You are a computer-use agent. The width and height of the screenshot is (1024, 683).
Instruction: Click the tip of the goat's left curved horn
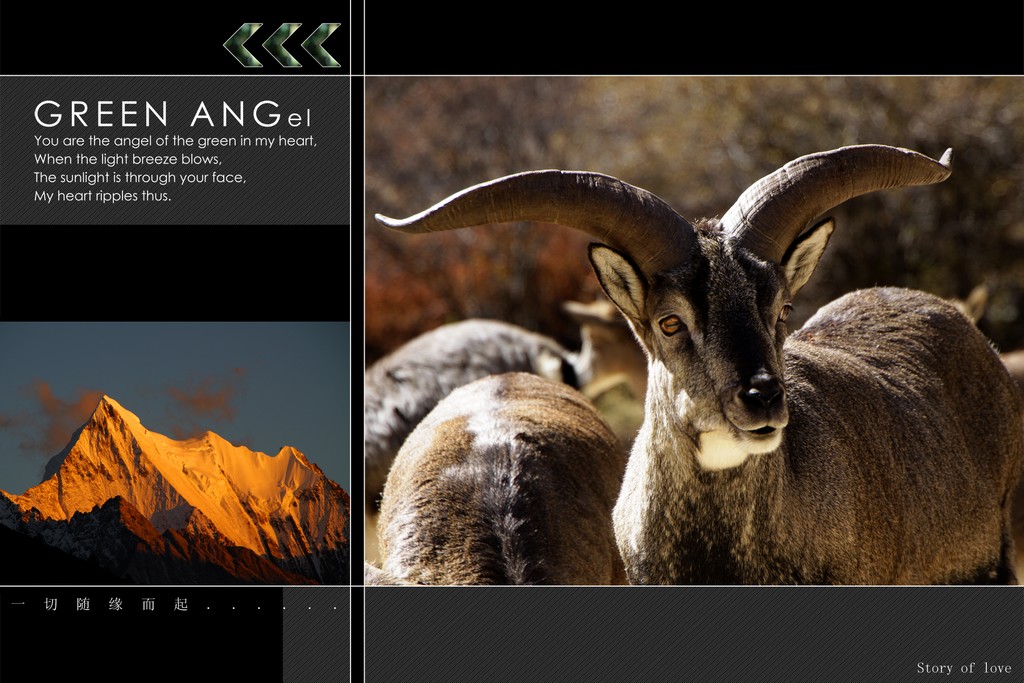382,221
